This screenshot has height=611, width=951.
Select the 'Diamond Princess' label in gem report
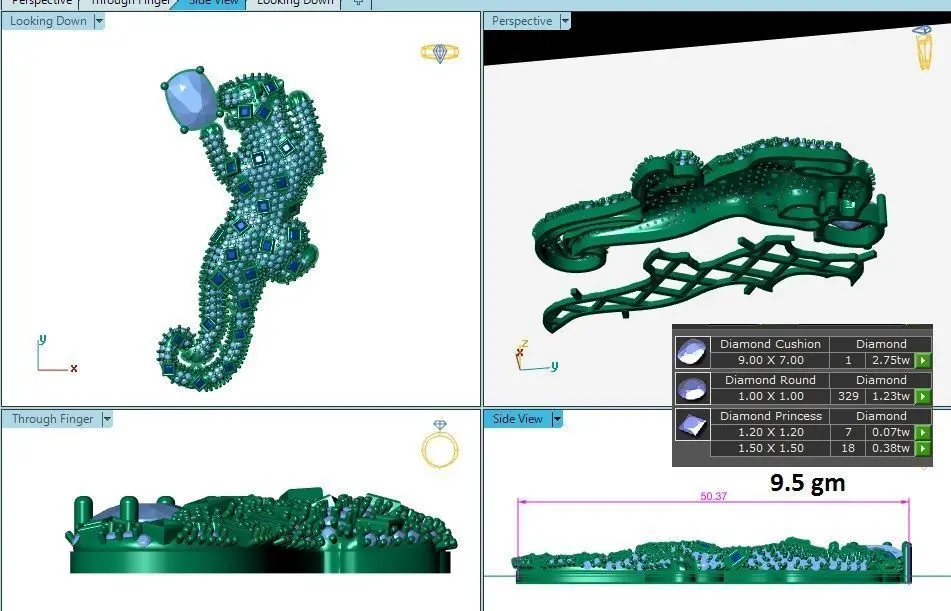point(770,416)
